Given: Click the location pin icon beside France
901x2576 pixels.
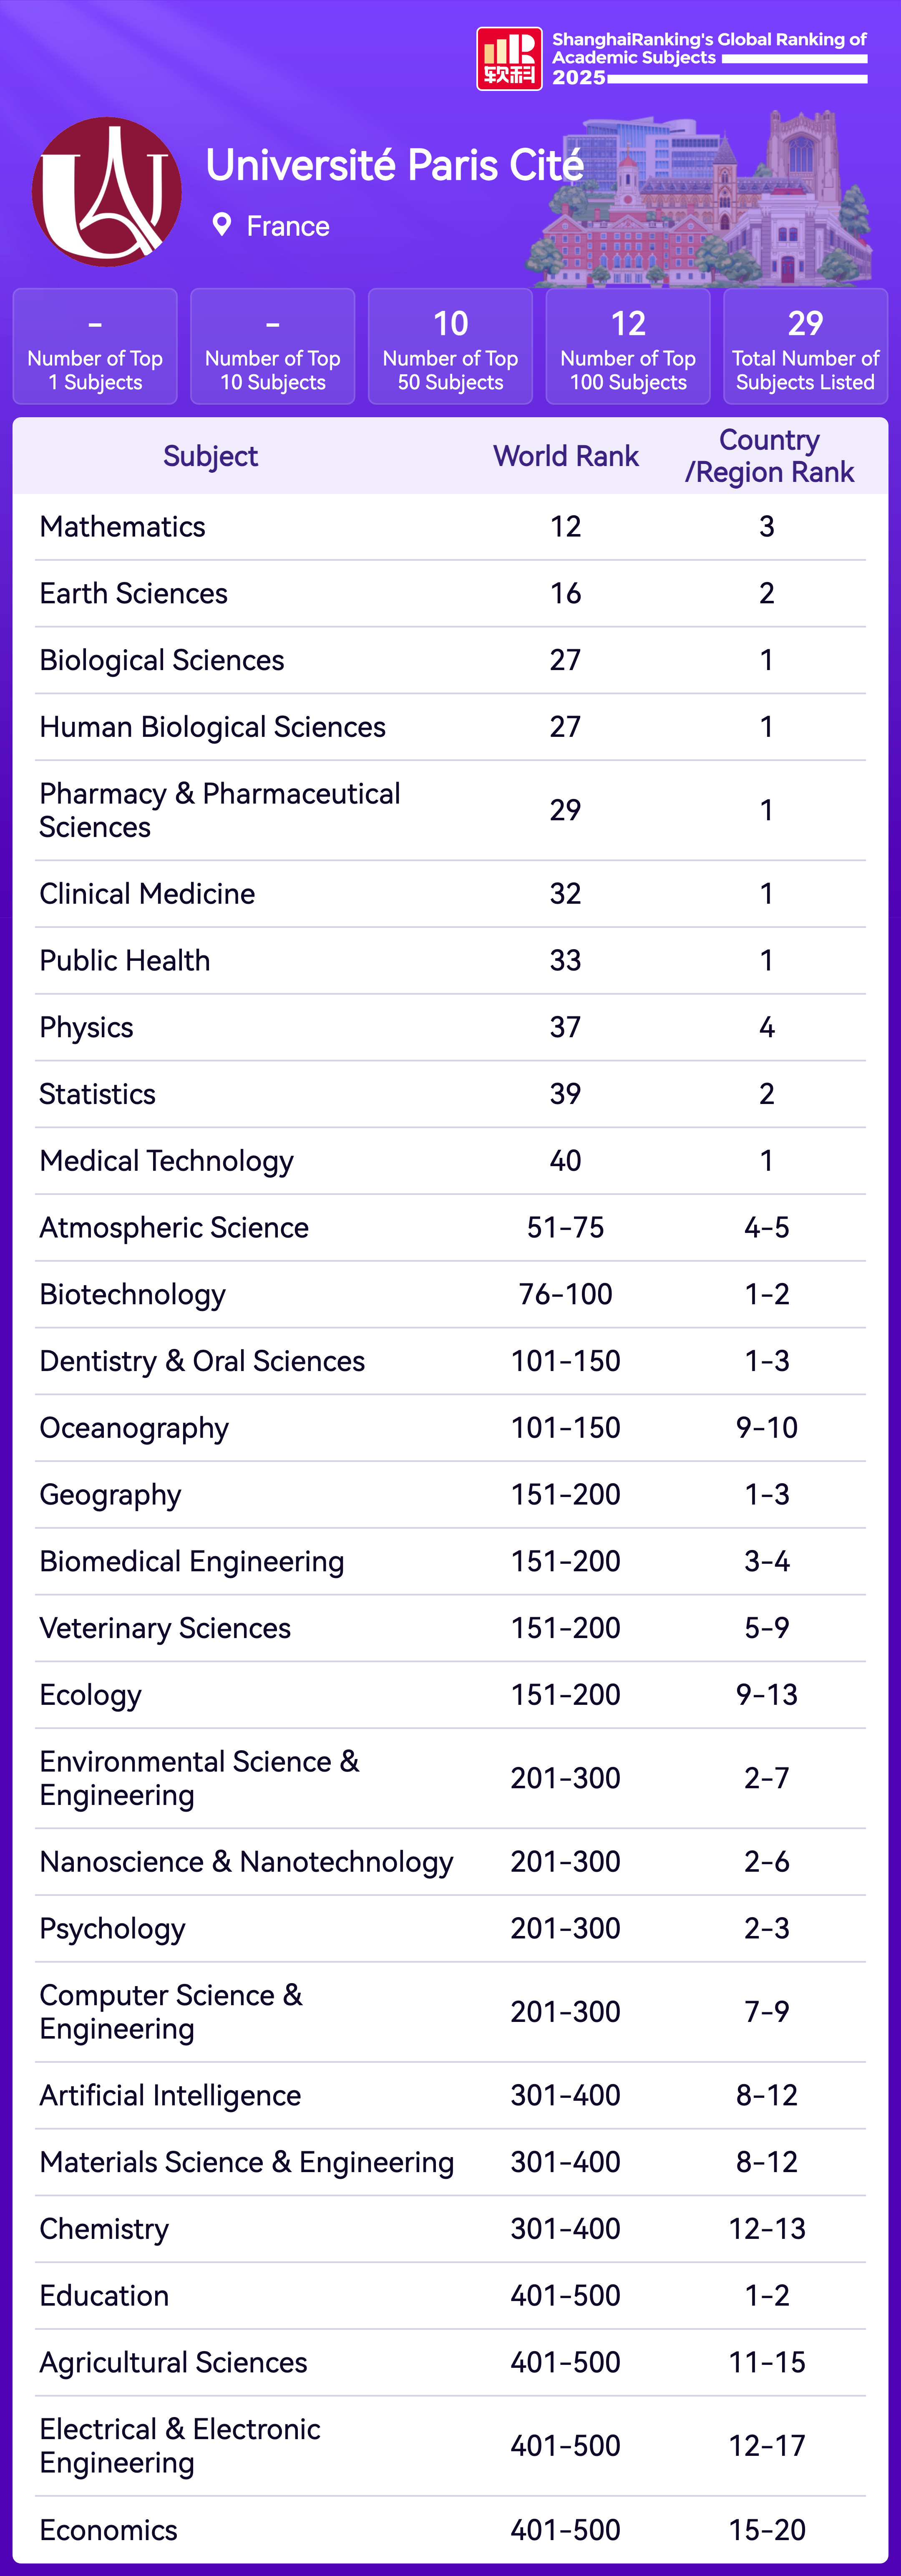Looking at the screenshot, I should click(x=222, y=225).
